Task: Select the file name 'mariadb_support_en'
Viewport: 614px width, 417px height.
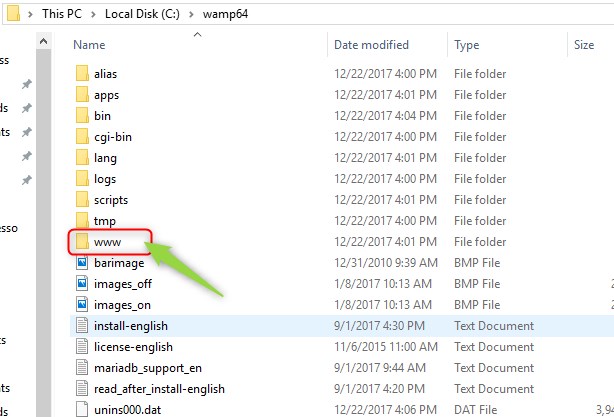Action: [148, 368]
